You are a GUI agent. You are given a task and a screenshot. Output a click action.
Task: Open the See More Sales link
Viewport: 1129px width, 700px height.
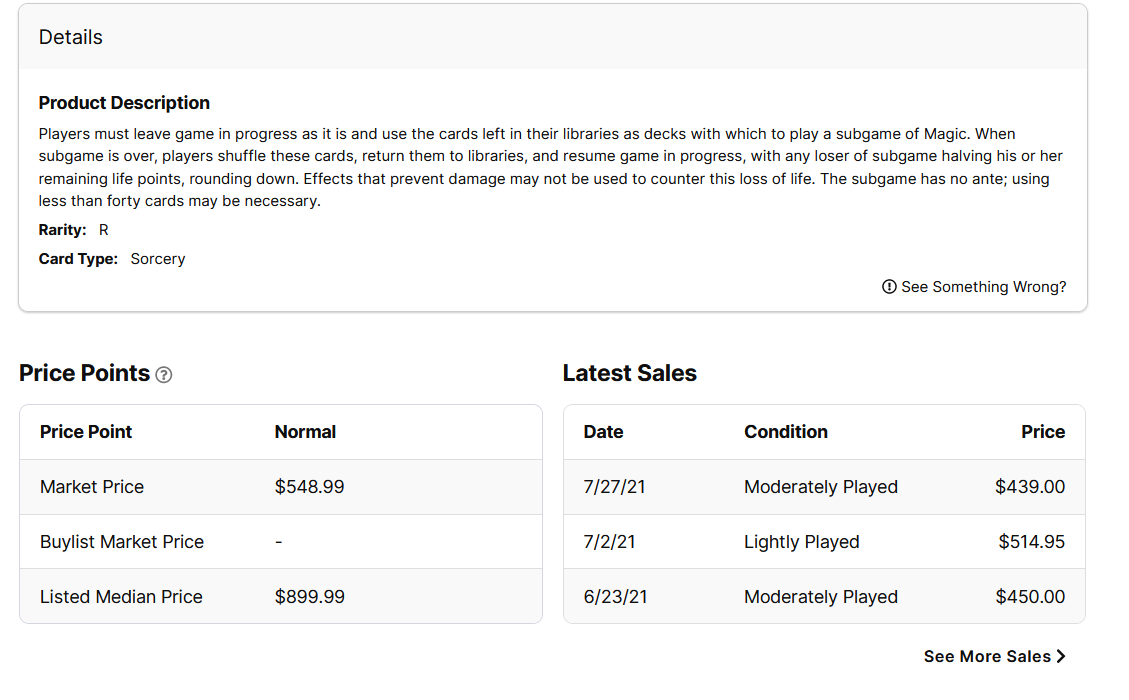click(x=987, y=656)
